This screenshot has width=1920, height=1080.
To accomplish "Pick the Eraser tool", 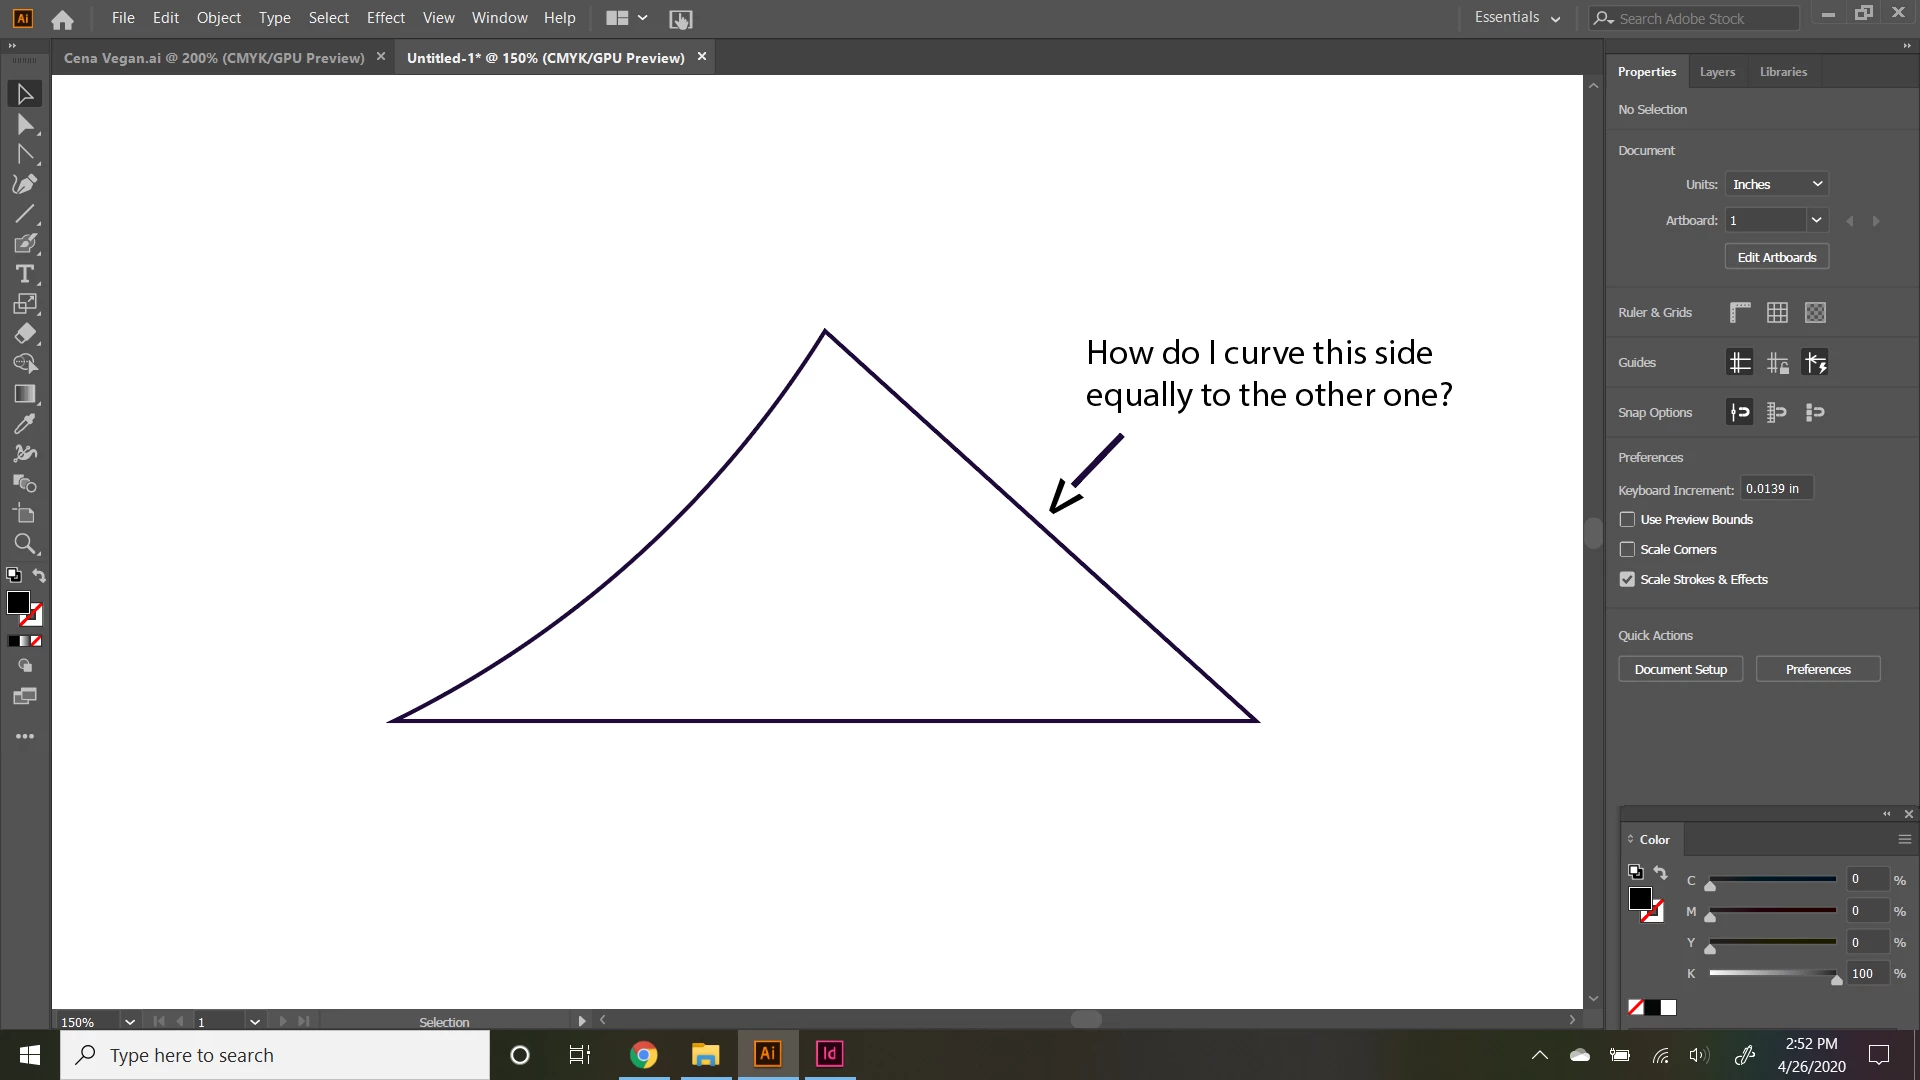I will (25, 334).
